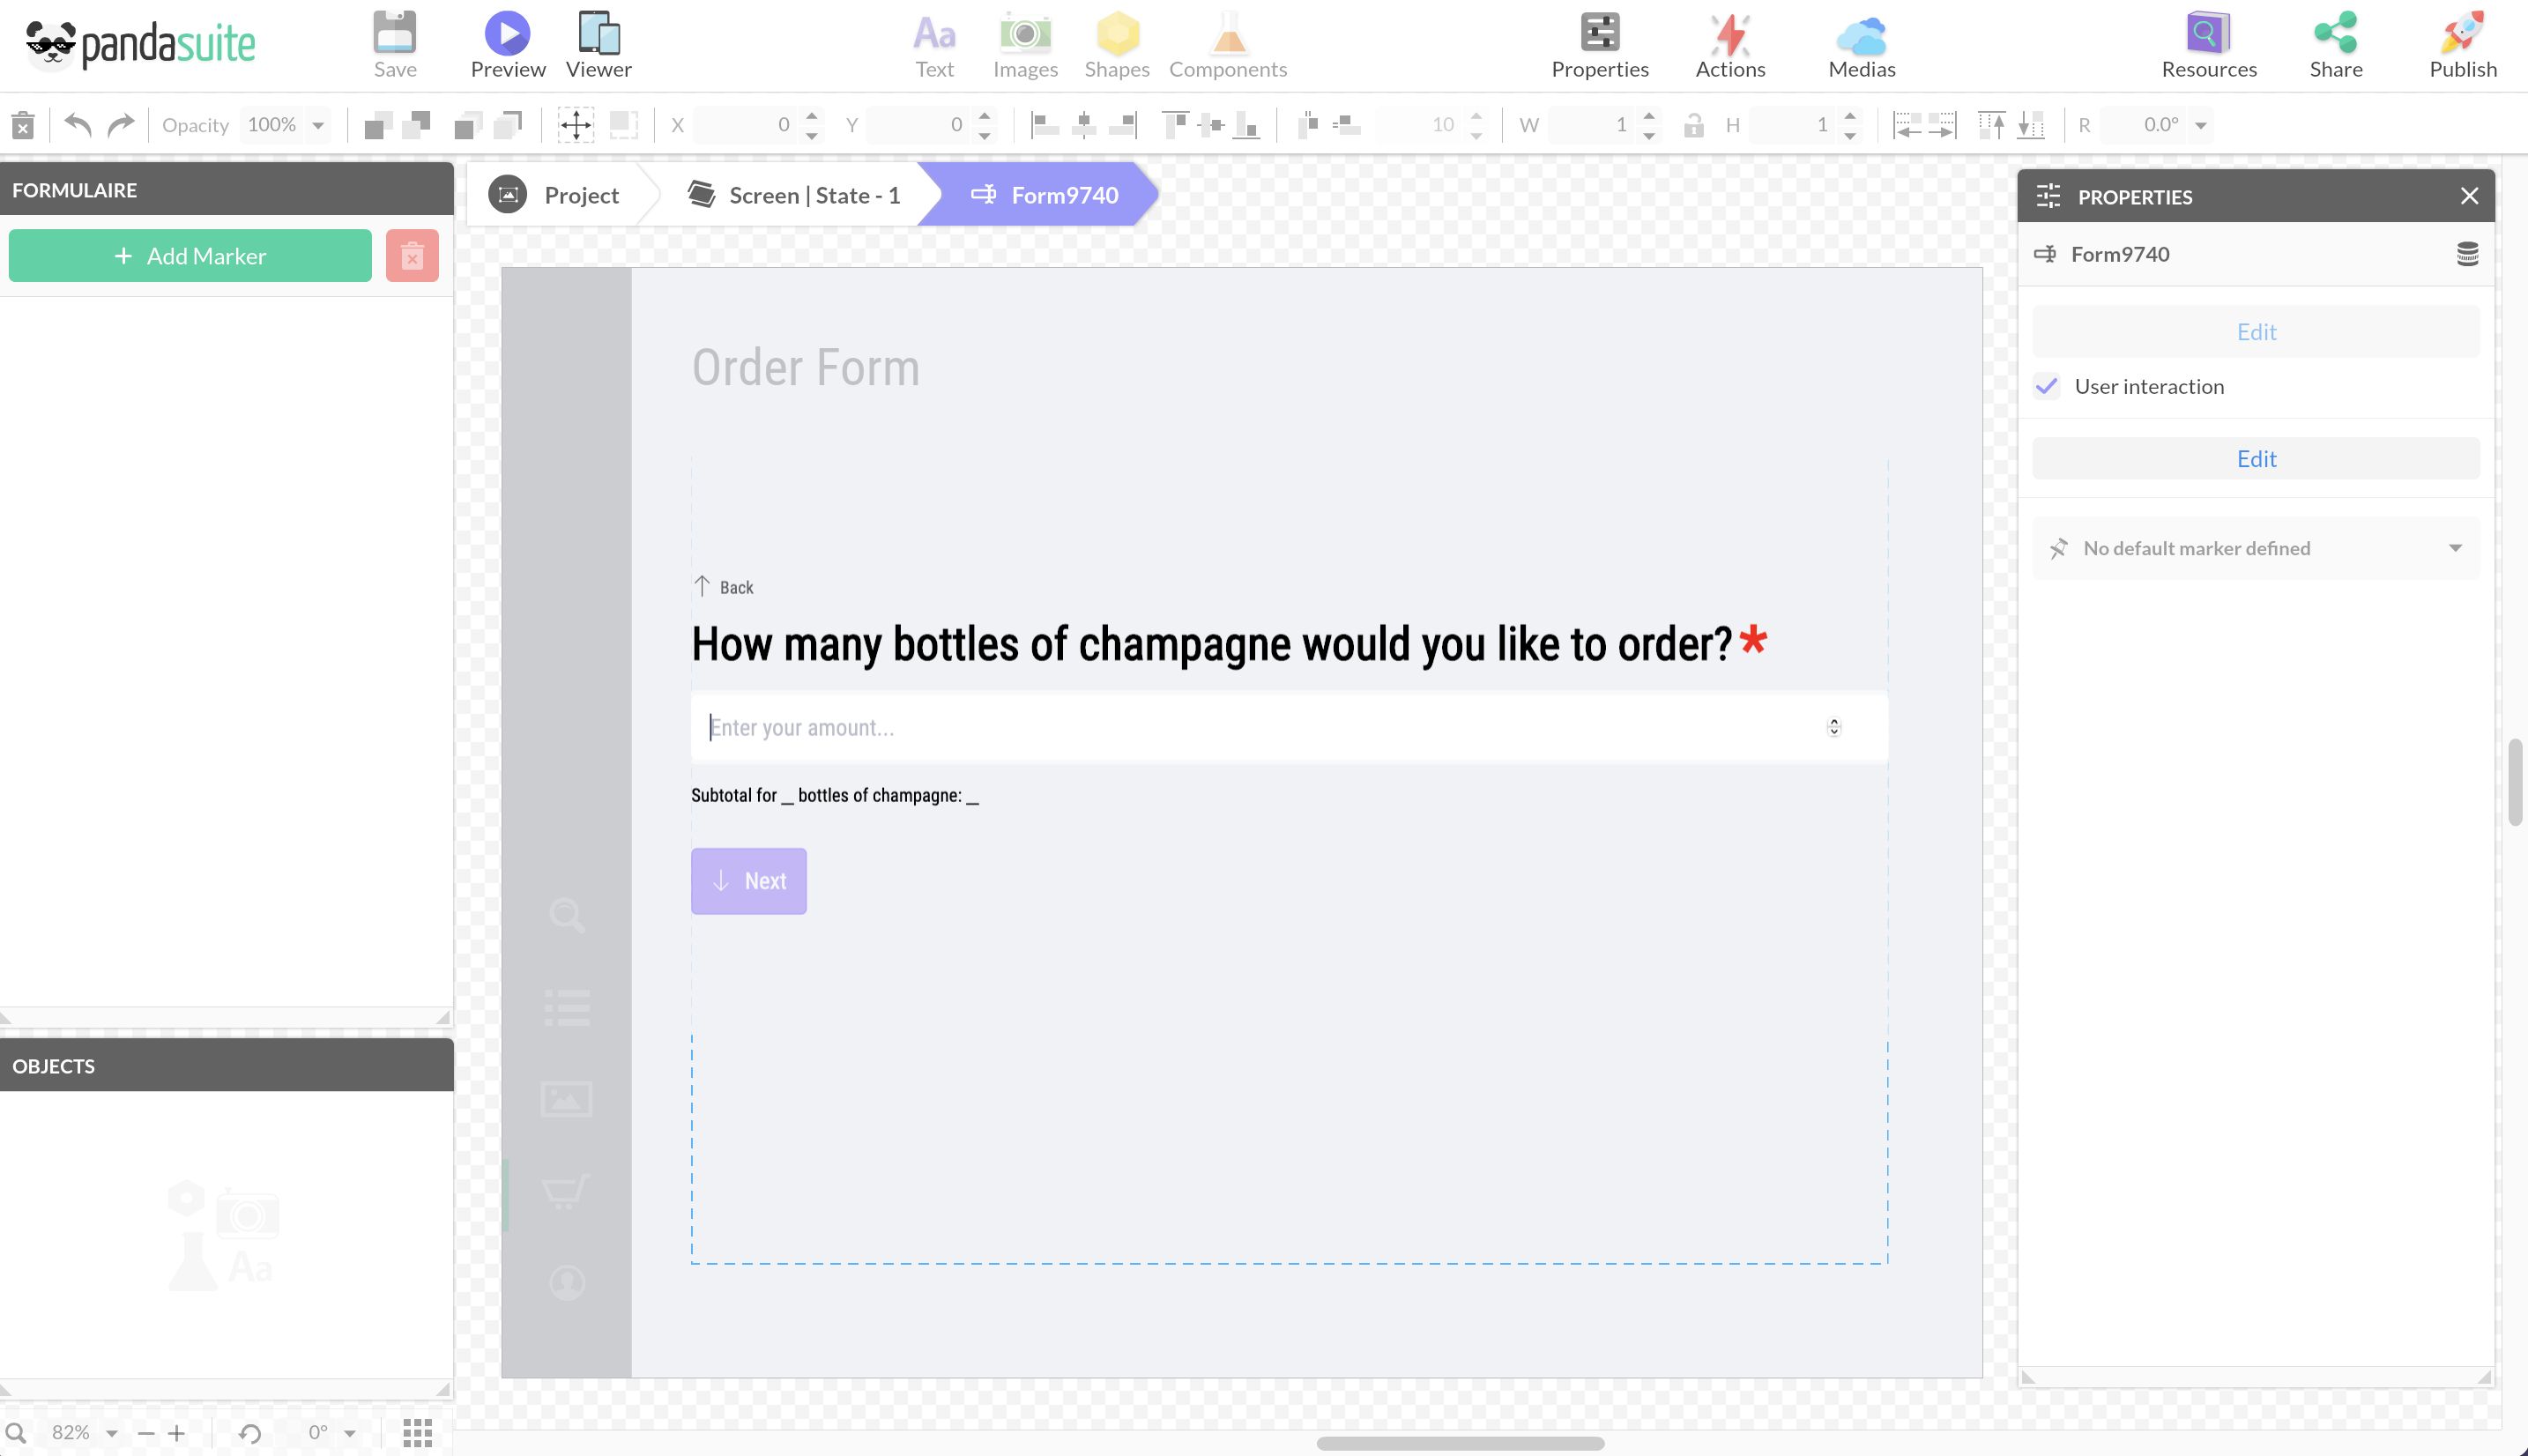
Task: Open the Resources book icon
Action: pyautogui.click(x=2208, y=34)
